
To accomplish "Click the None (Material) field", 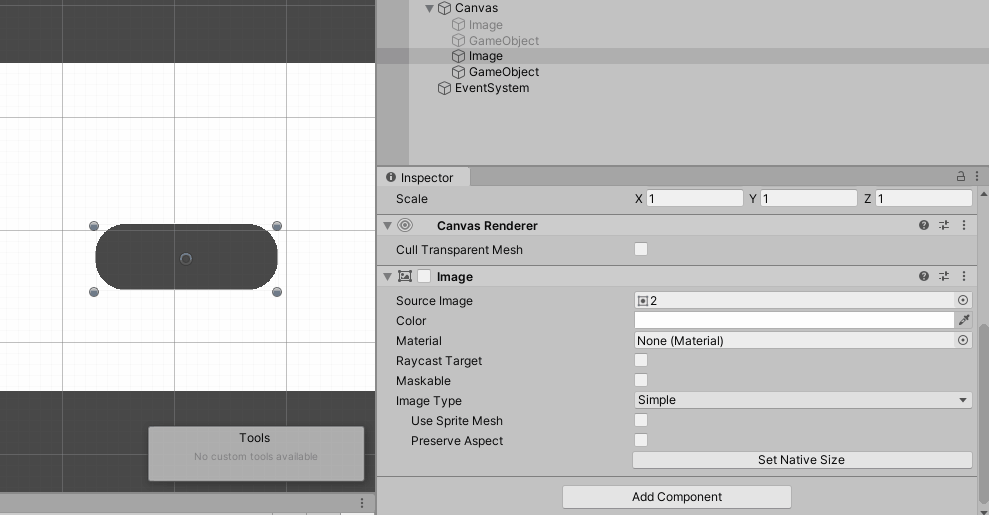I will coord(795,340).
